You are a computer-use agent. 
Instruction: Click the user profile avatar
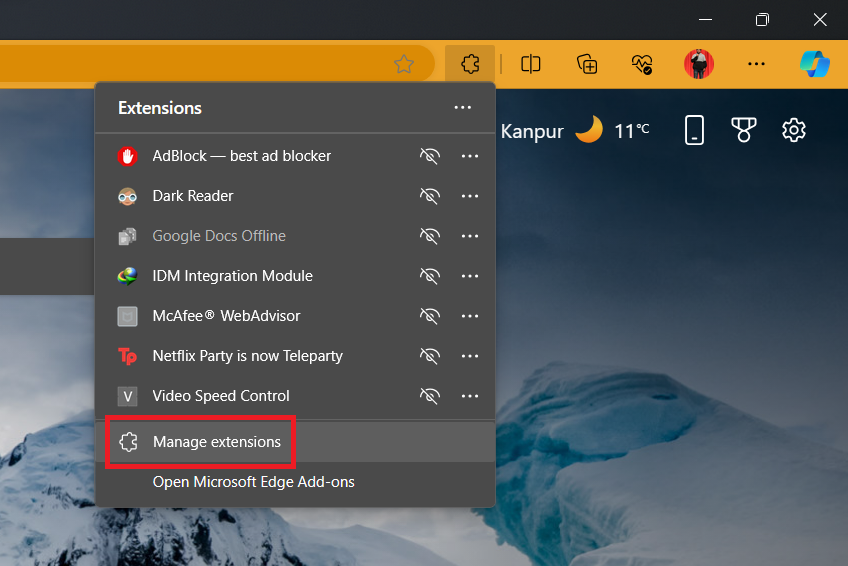coord(698,64)
